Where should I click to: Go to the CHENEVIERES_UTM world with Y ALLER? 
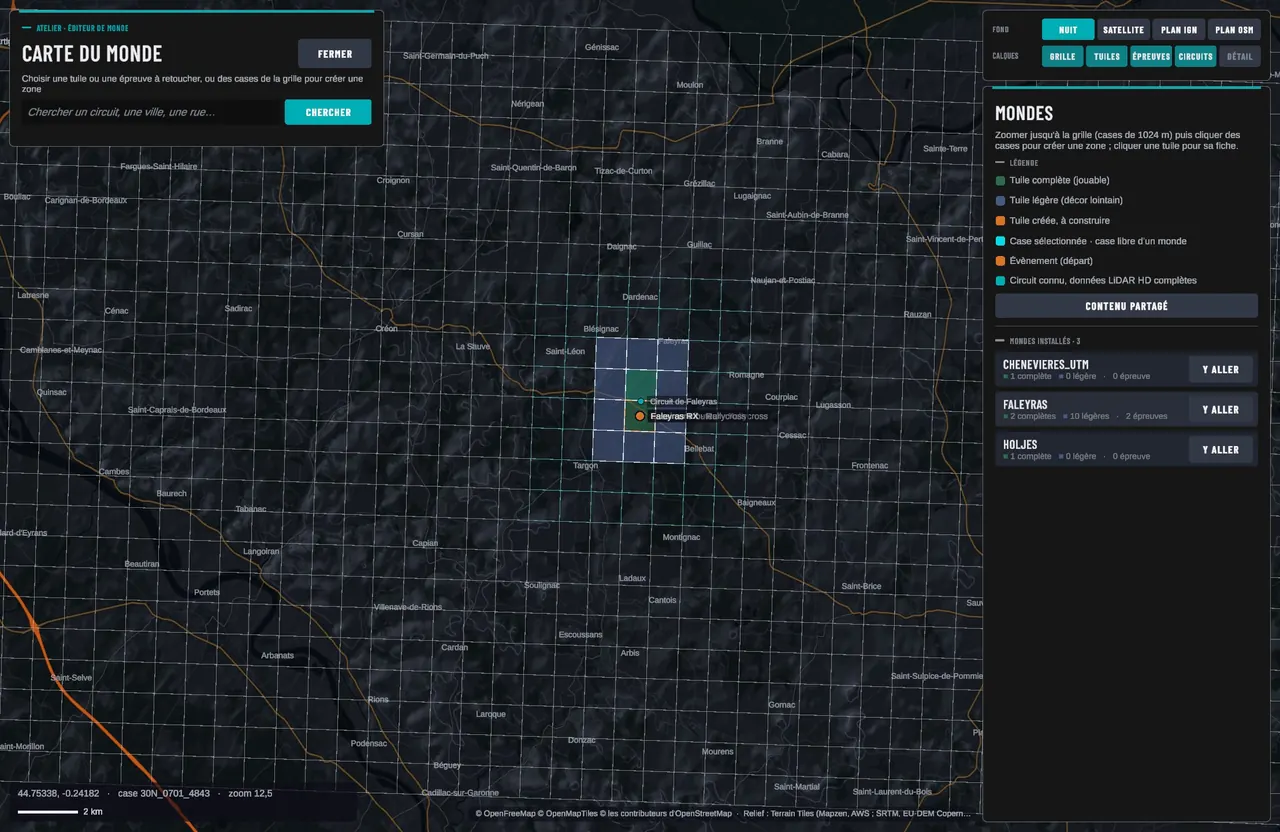pos(1220,370)
